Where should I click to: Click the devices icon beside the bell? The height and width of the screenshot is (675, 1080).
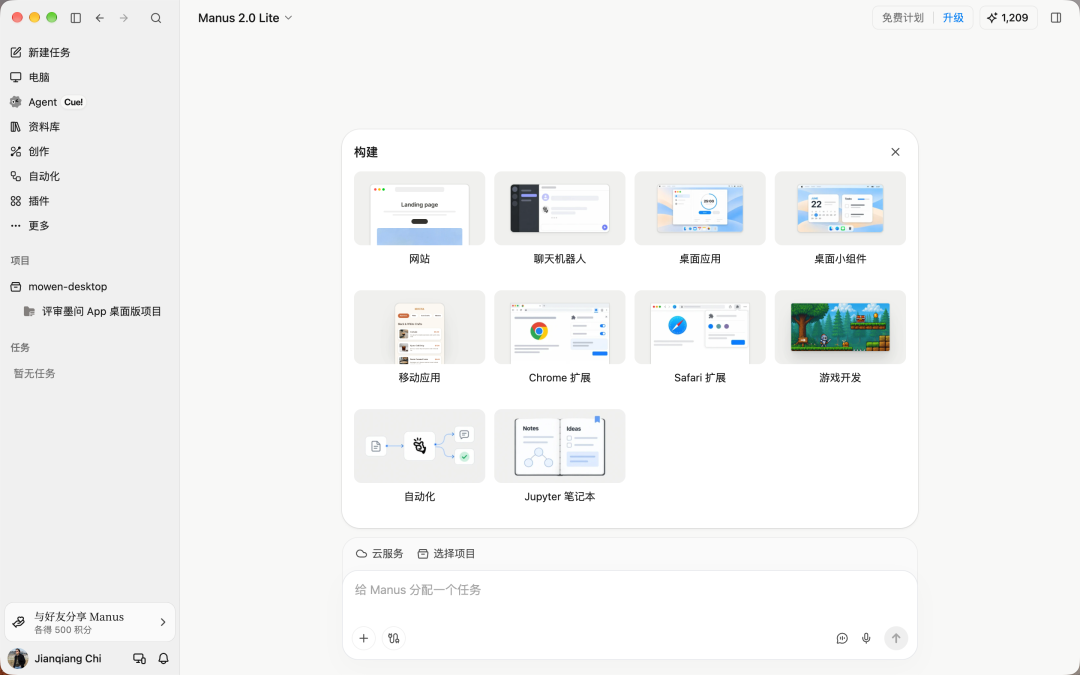pyautogui.click(x=139, y=658)
